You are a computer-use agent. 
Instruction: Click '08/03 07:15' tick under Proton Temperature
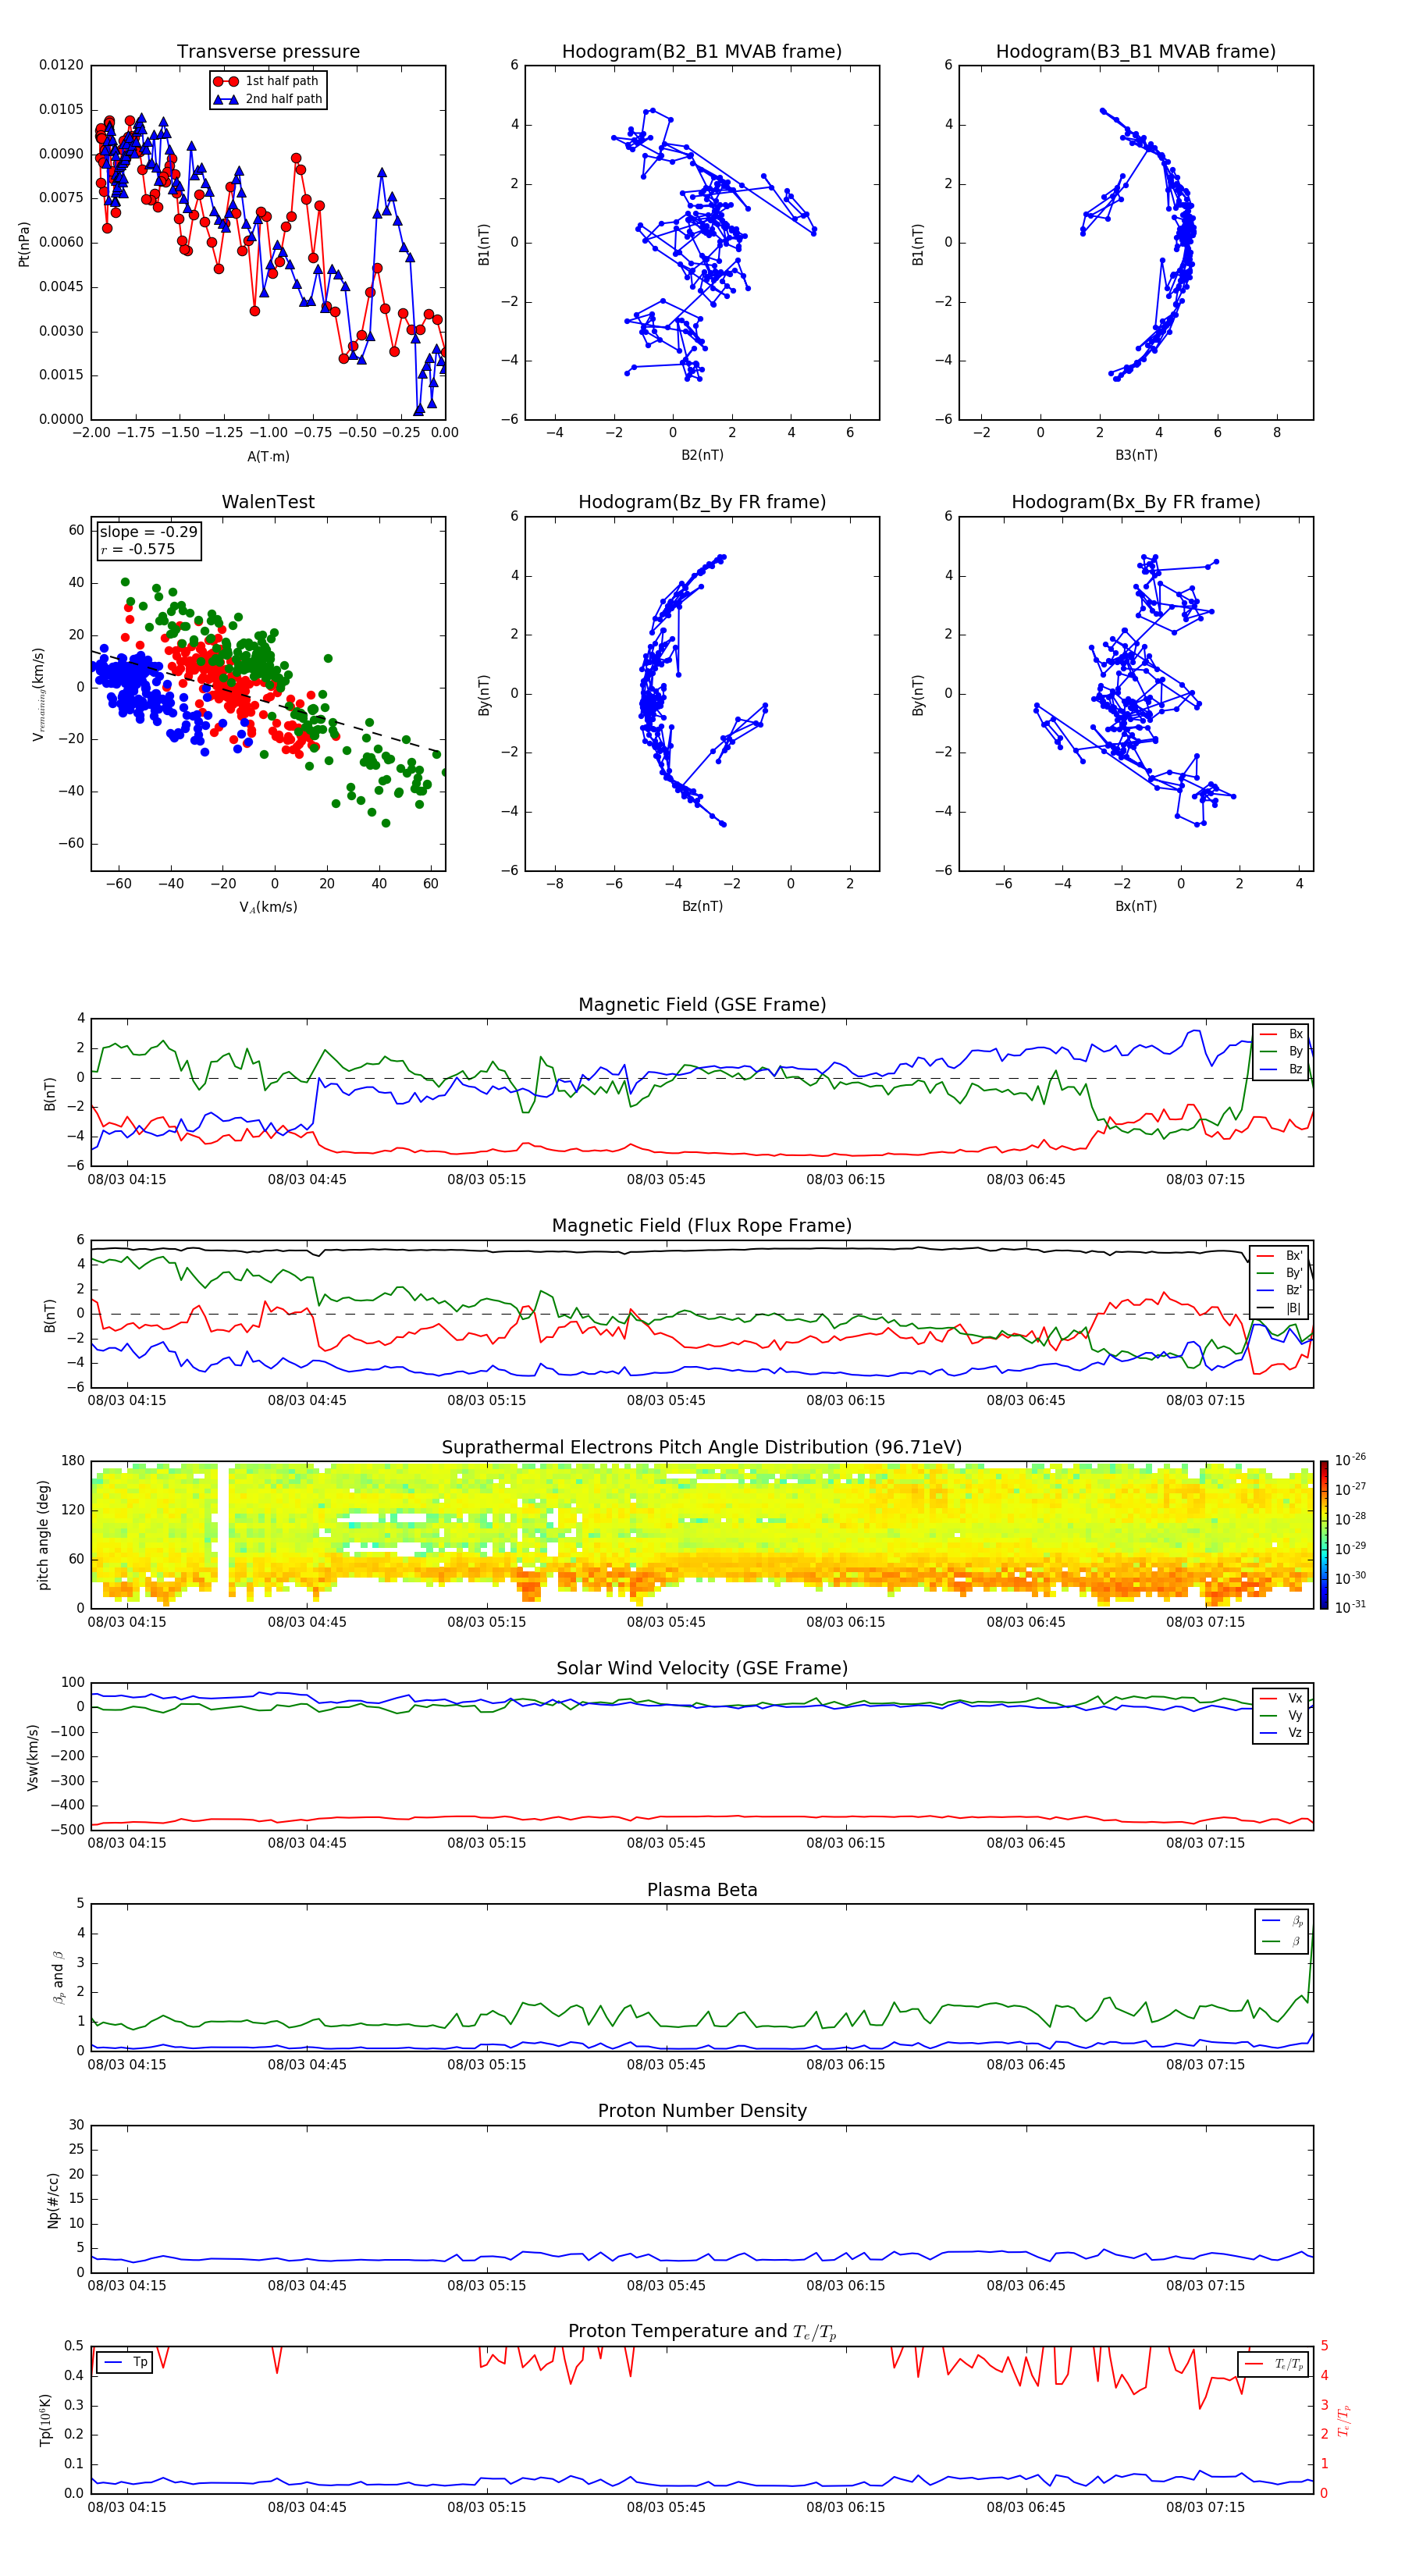pyautogui.click(x=1205, y=2507)
